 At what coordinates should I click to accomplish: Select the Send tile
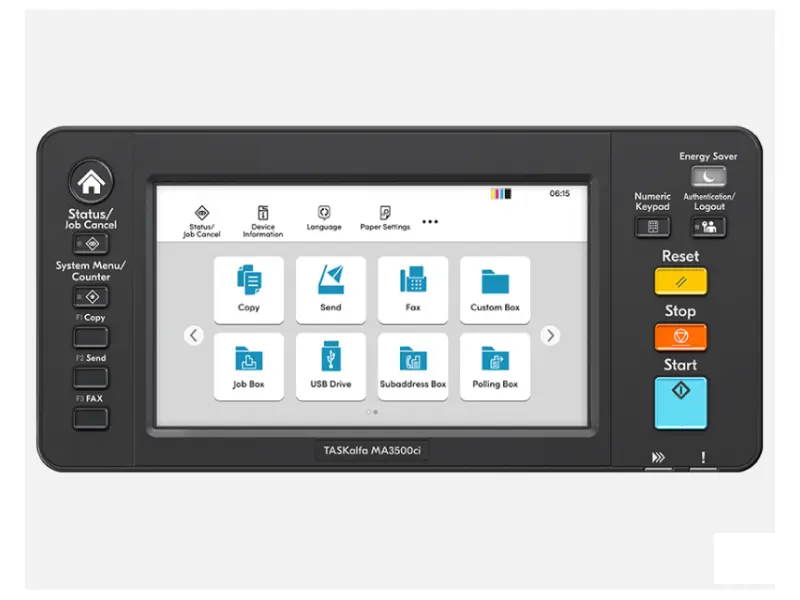[x=331, y=290]
